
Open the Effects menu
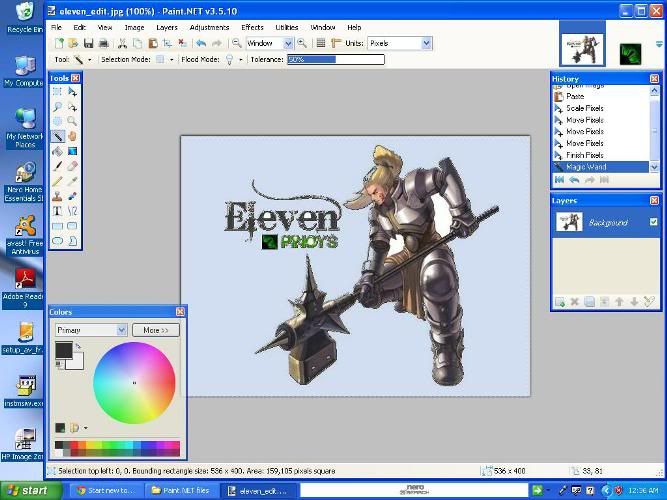point(252,27)
